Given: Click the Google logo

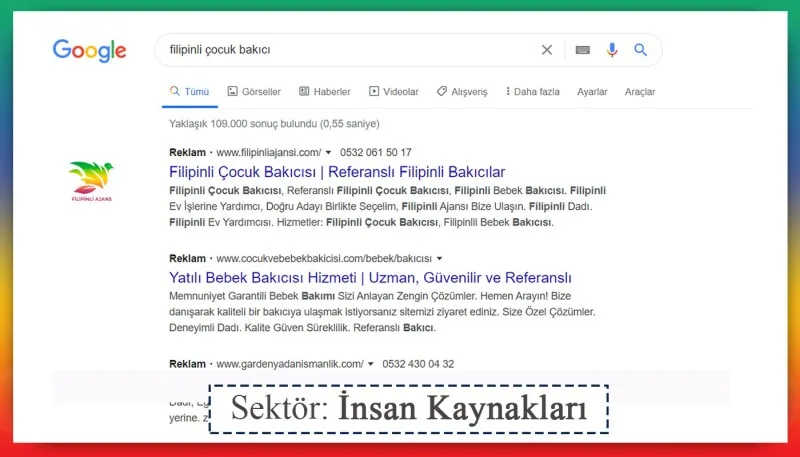Looking at the screenshot, I should click(x=89, y=50).
